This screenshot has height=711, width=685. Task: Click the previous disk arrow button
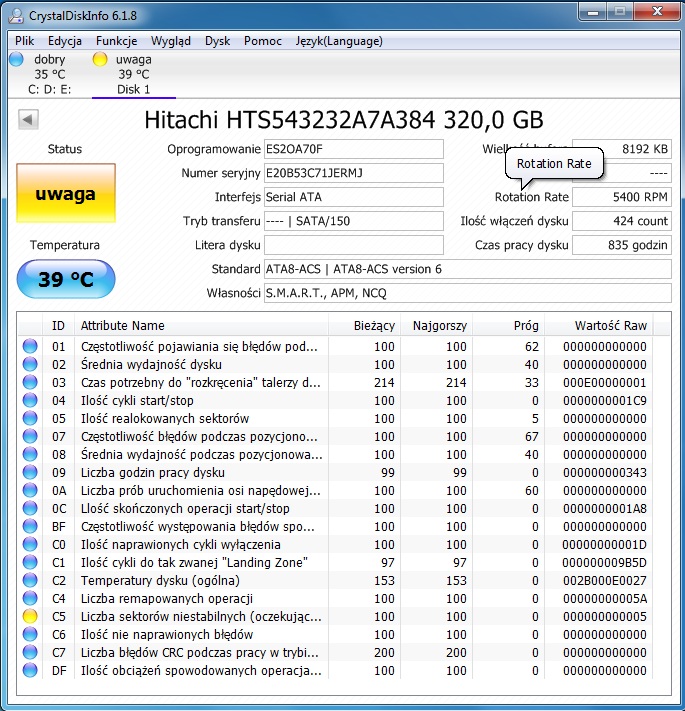coord(28,120)
